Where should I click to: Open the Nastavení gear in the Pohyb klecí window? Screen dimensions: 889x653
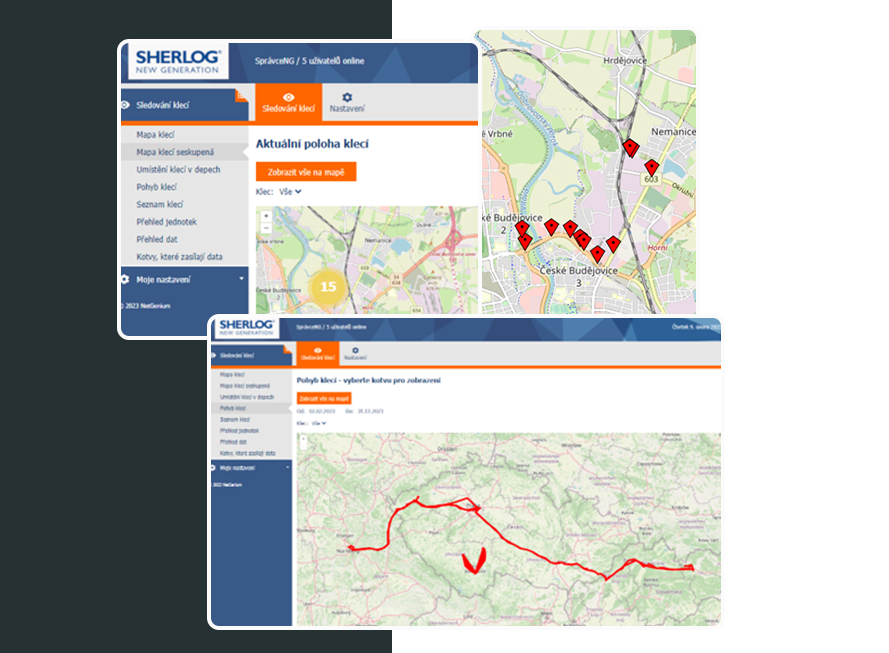click(x=354, y=351)
